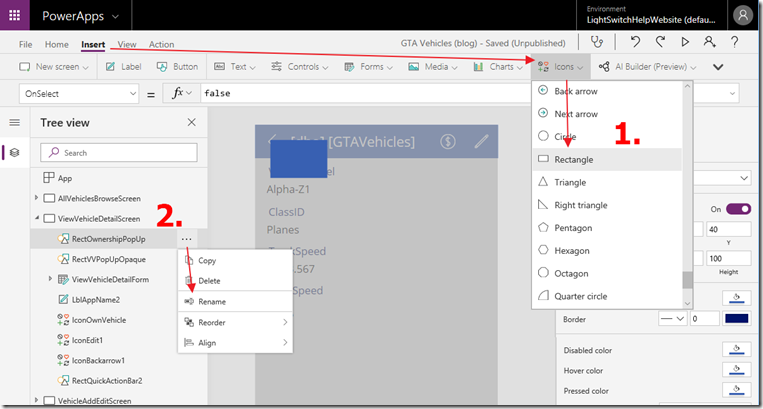
Task: Select Right triangle from icons list
Action: (607, 205)
